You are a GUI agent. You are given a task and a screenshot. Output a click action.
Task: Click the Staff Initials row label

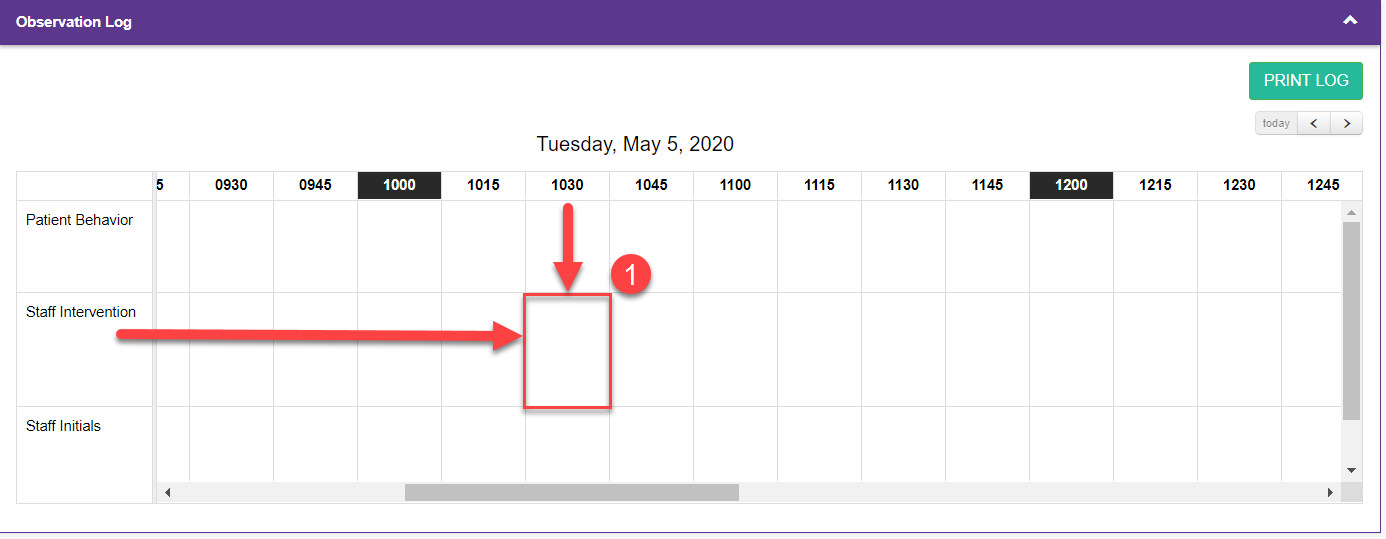pyautogui.click(x=63, y=426)
